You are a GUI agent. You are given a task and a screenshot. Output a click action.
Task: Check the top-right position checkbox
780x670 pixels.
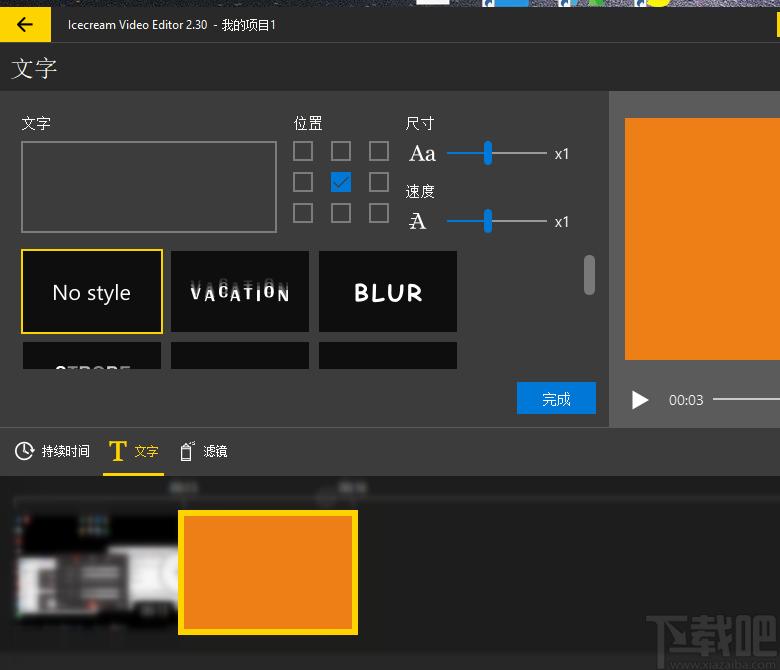tap(379, 151)
